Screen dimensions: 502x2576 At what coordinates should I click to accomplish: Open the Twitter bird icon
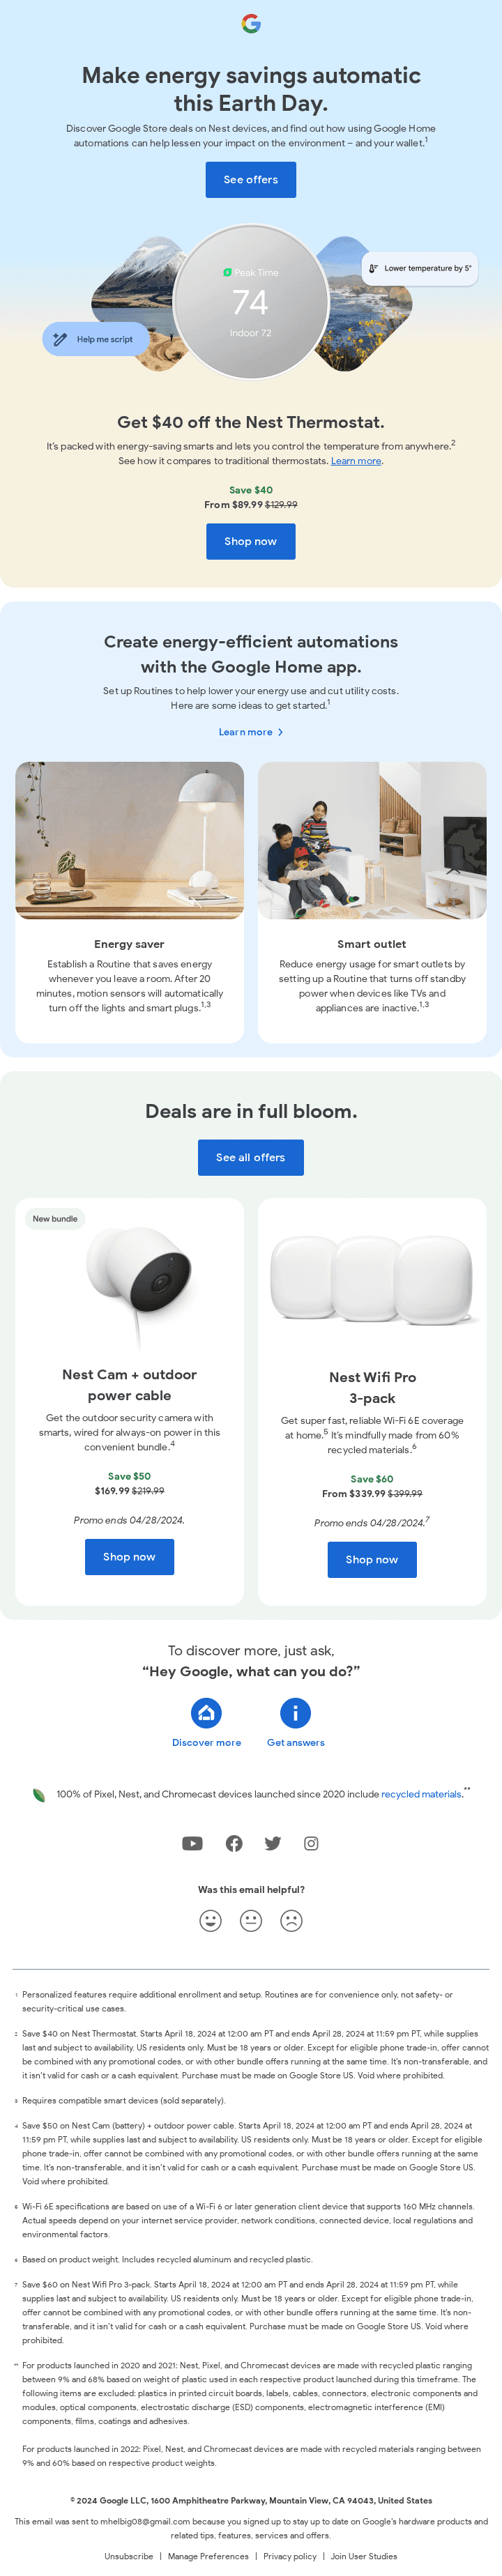click(272, 1843)
